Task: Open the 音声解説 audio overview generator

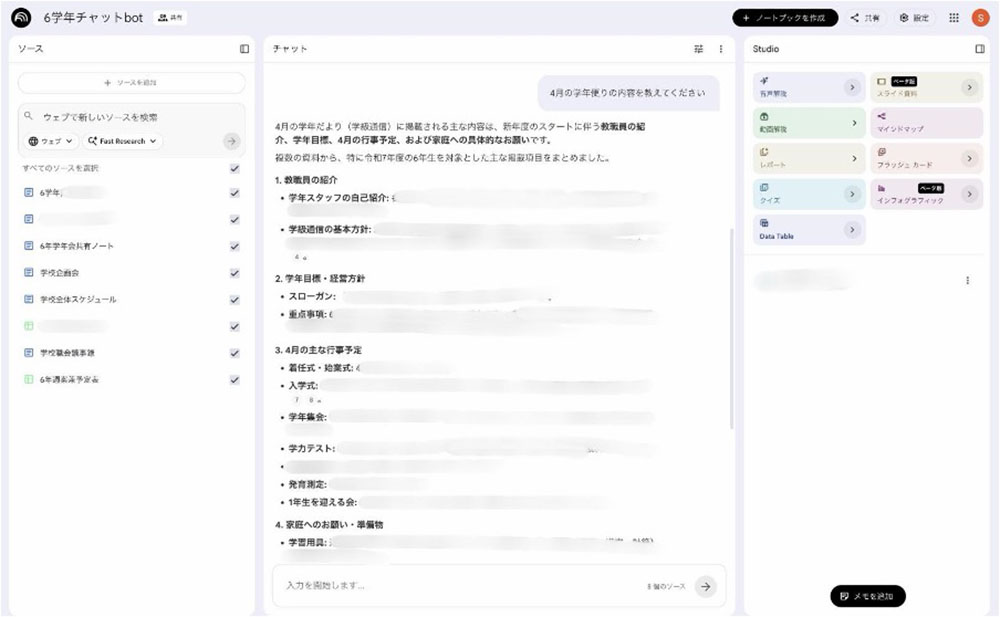Action: [808, 86]
